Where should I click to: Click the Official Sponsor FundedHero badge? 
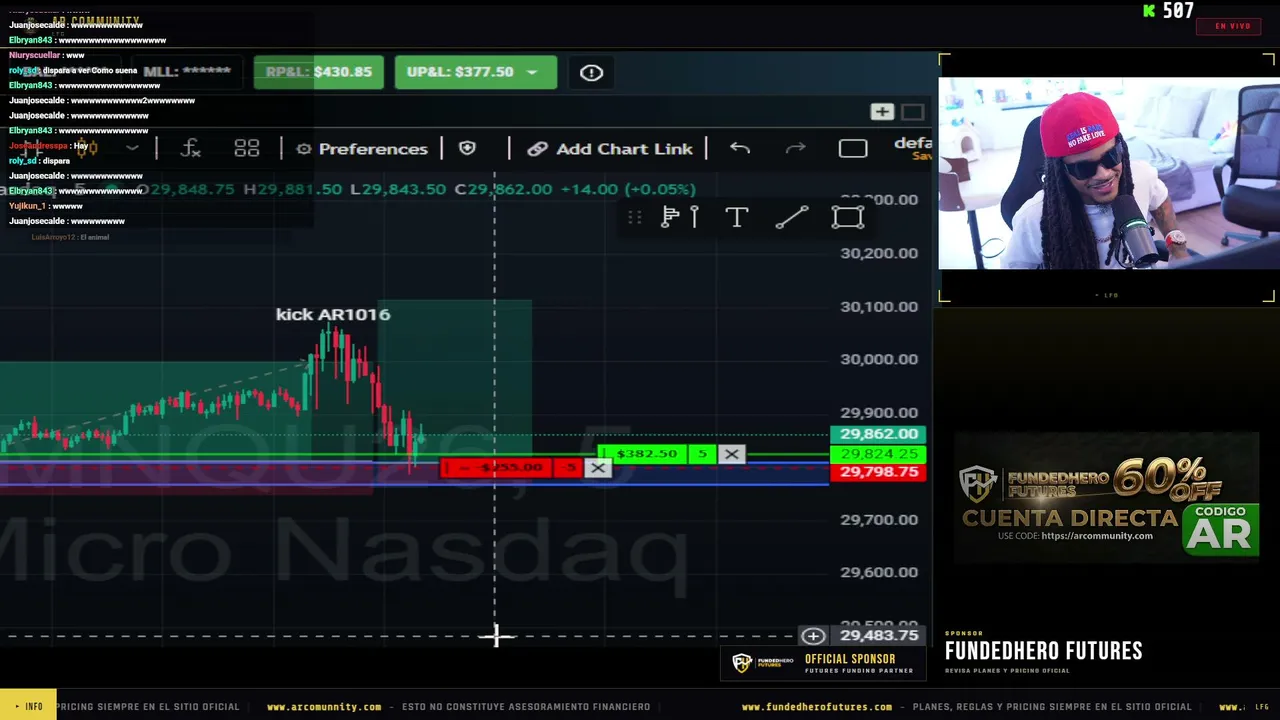coord(823,663)
